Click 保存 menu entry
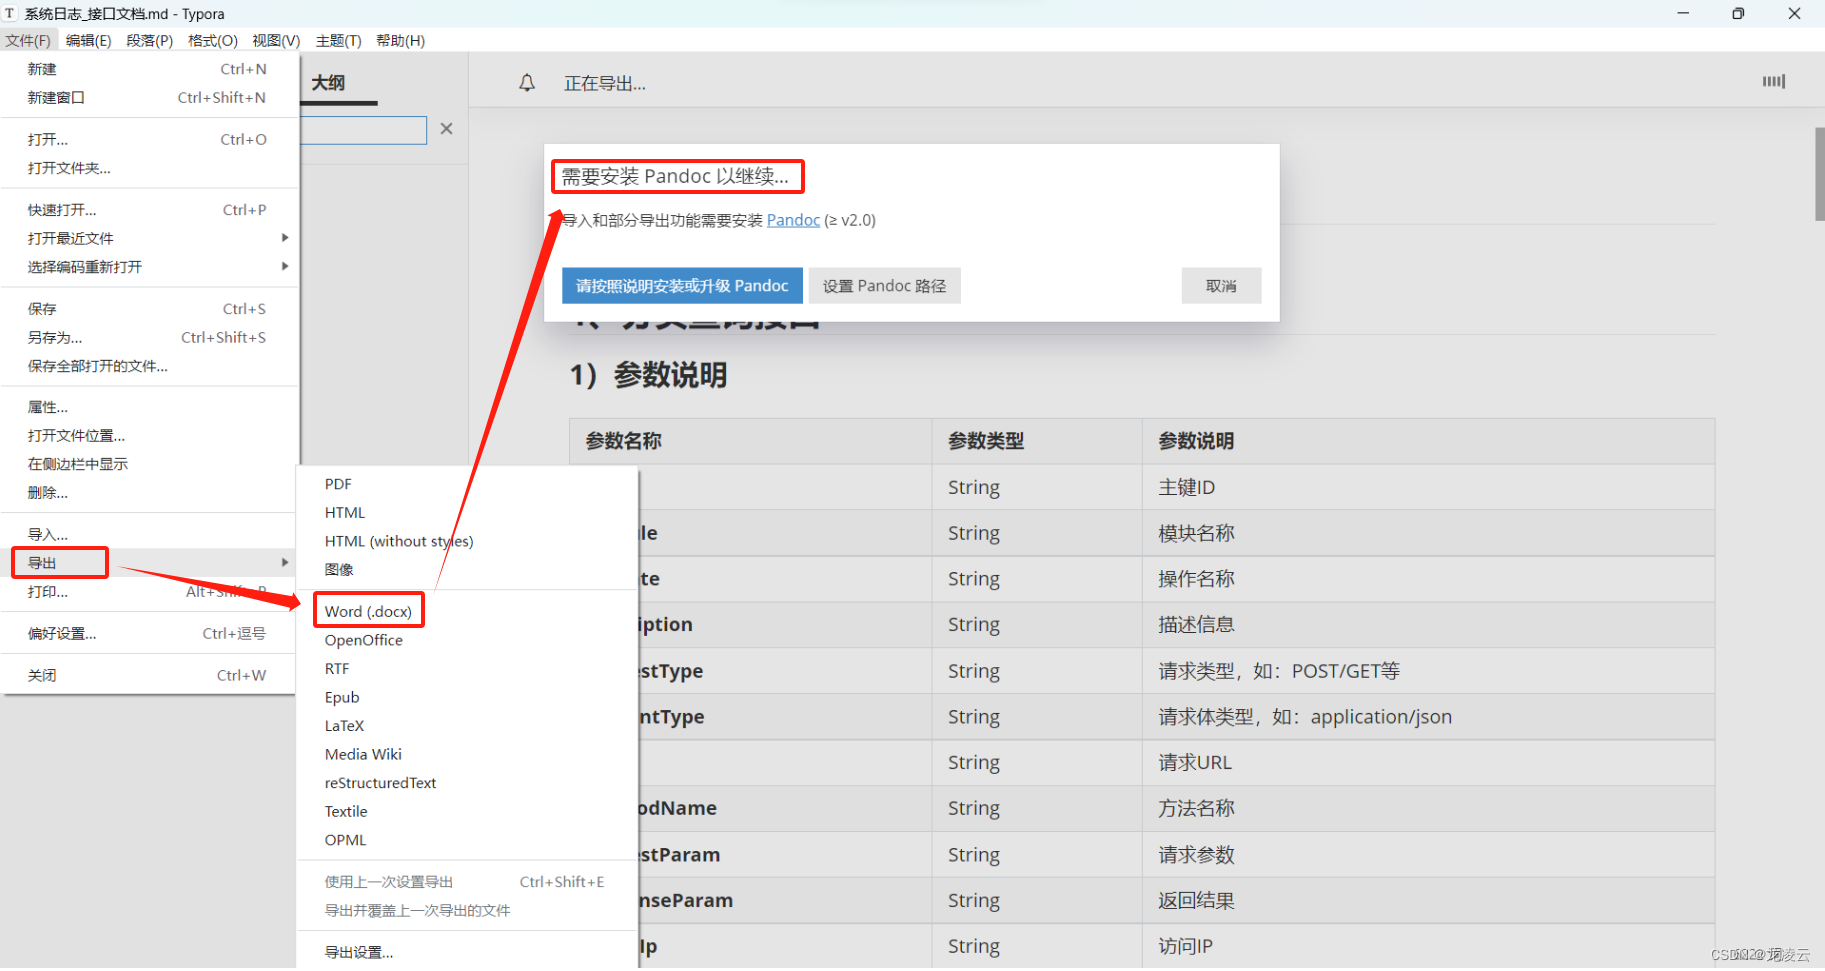Viewport: 1825px width, 971px height. [149, 309]
